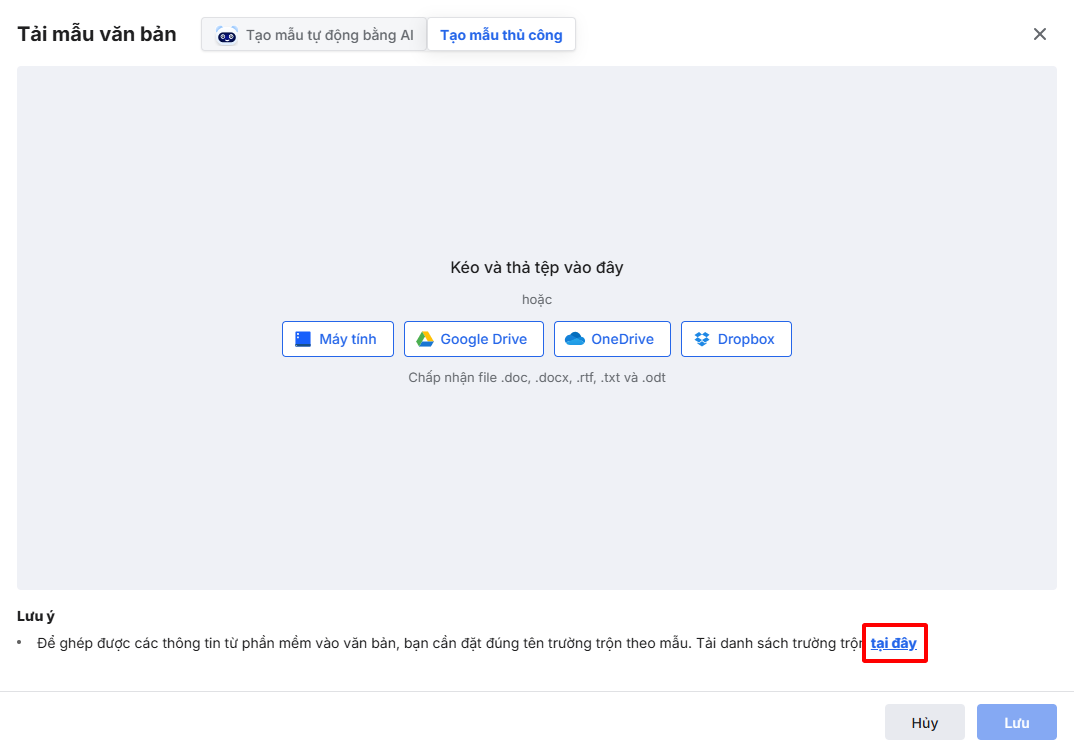Viewport: 1074px width, 750px height.
Task: Close the Tải mẫu văn bản dialog
Action: (1040, 34)
